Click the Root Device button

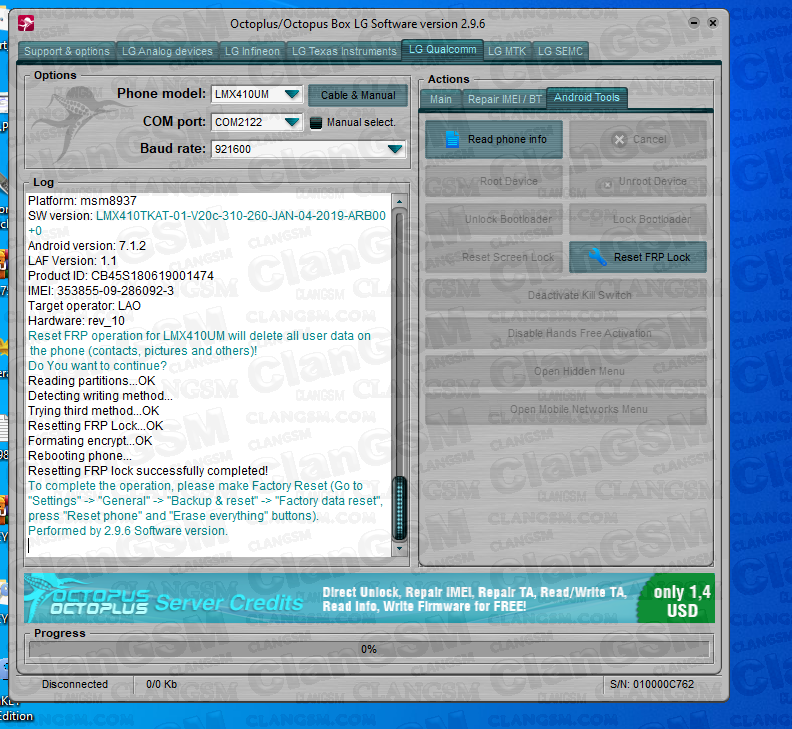coord(494,181)
